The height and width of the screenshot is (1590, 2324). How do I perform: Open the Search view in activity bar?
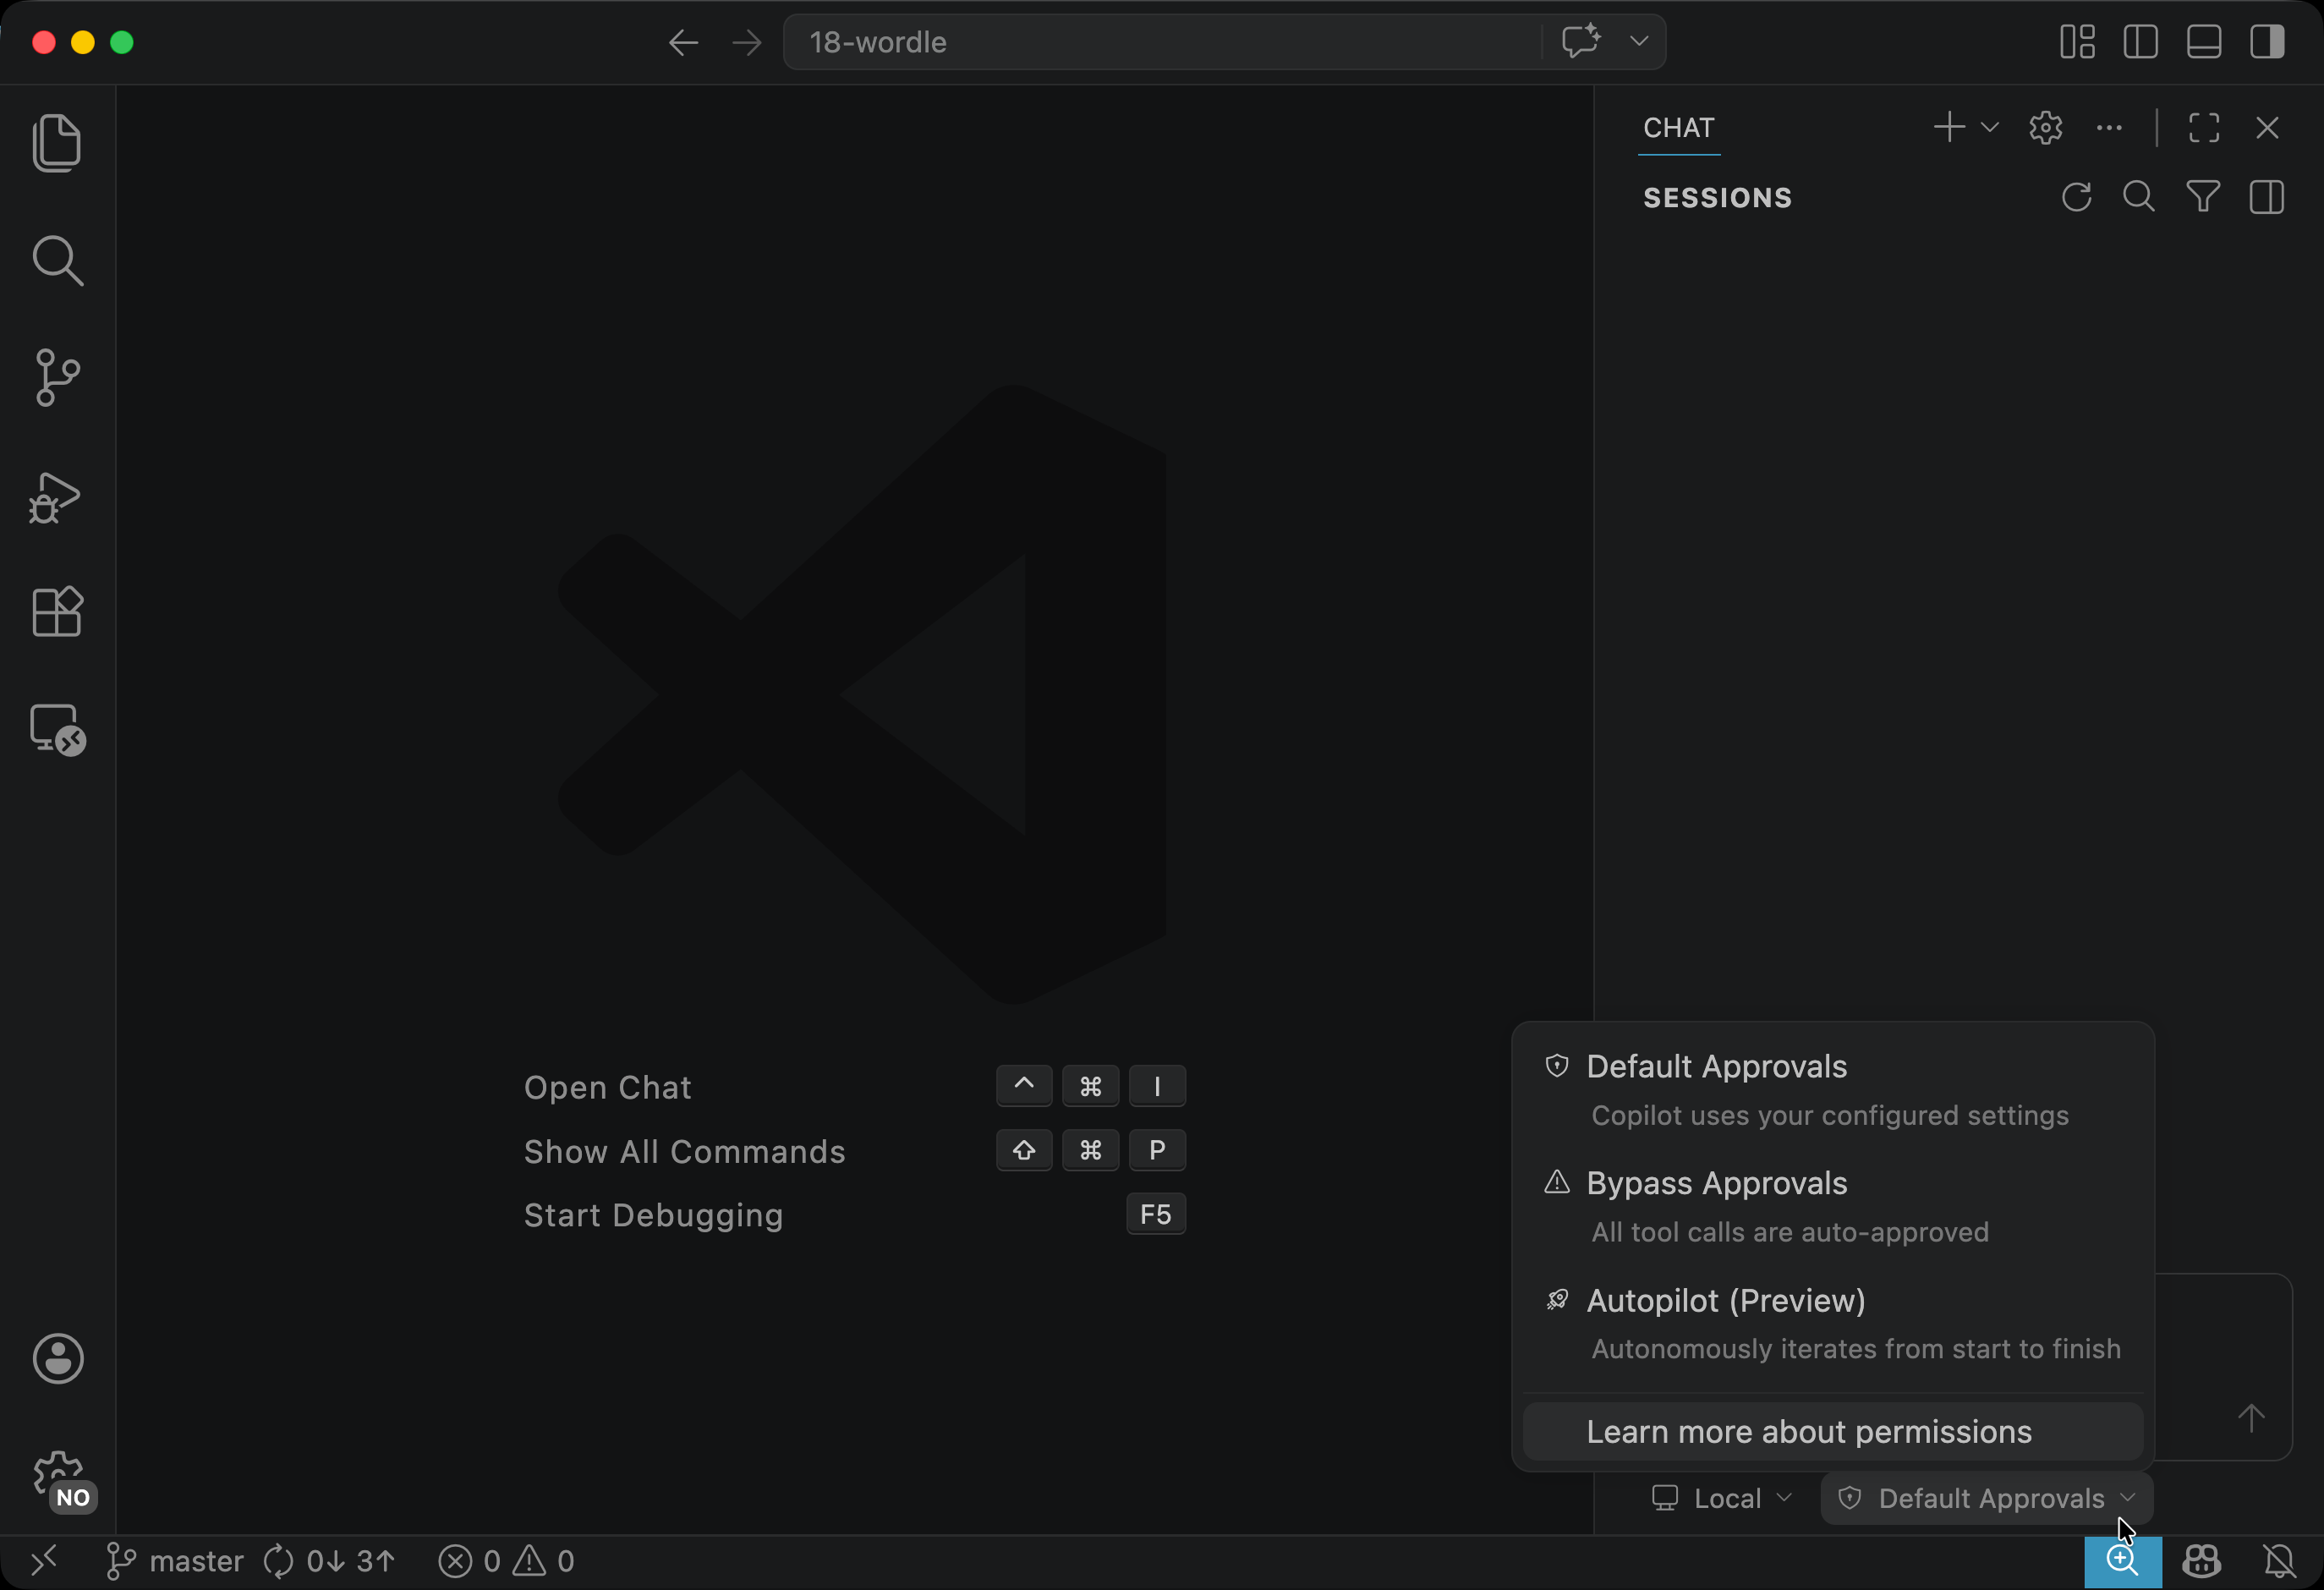pos(57,261)
